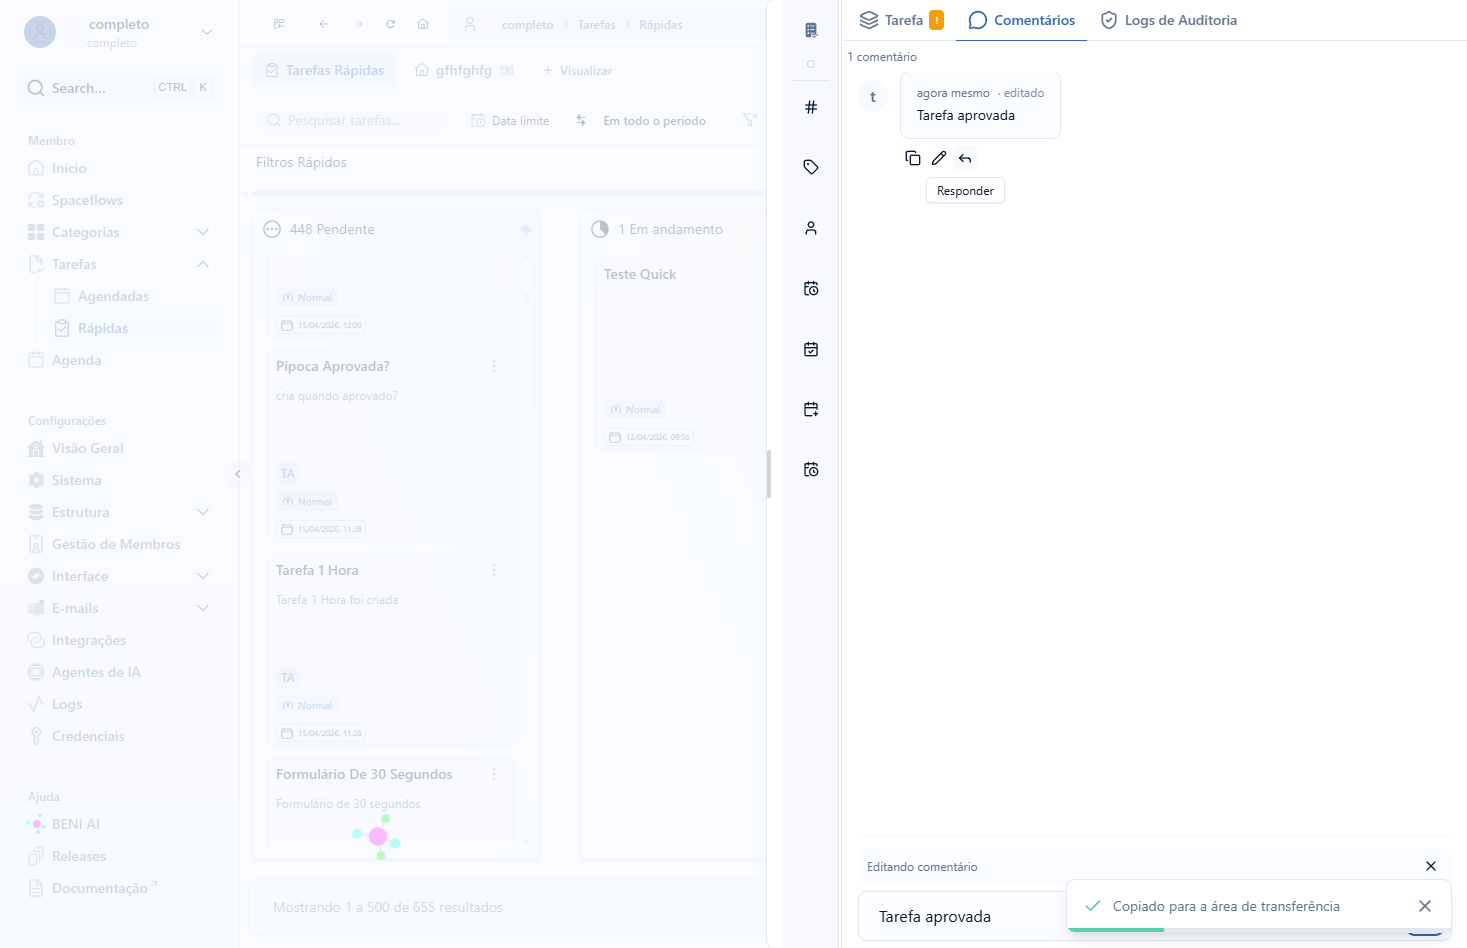Open the calendar check icon in the side strip
1467x948 pixels.
point(811,349)
